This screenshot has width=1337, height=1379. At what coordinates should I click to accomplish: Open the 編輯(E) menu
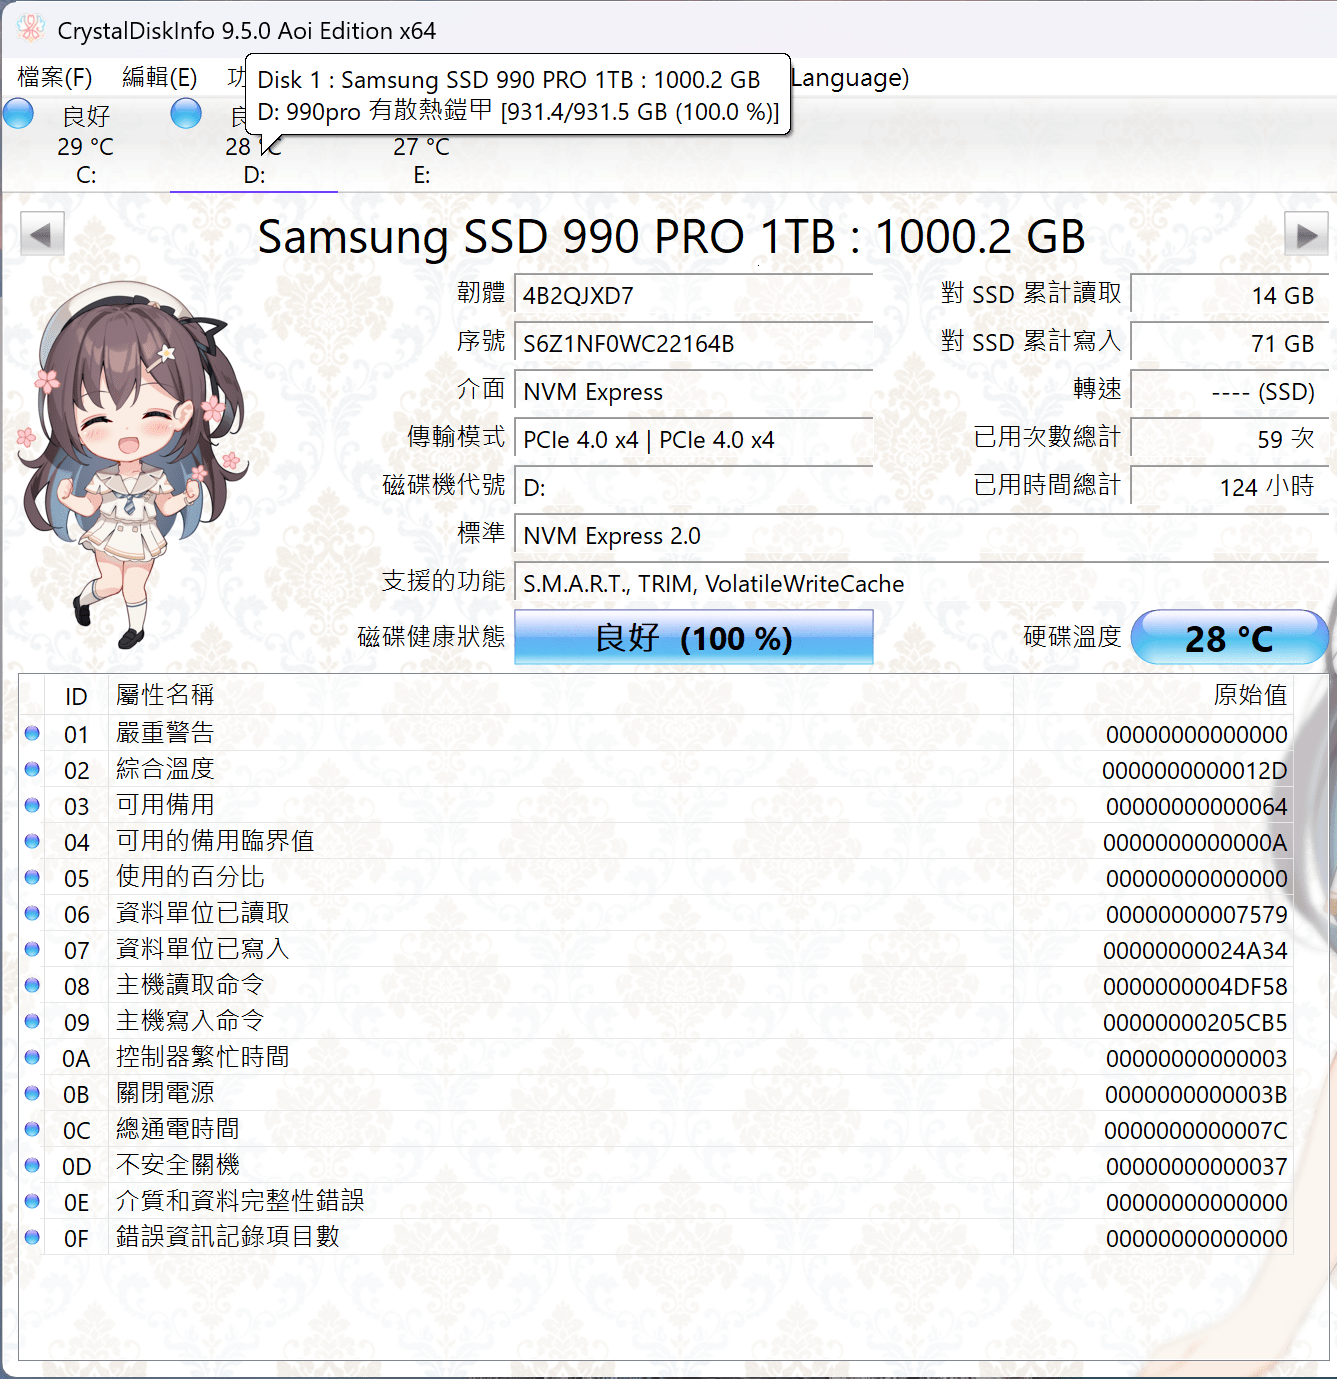(160, 78)
